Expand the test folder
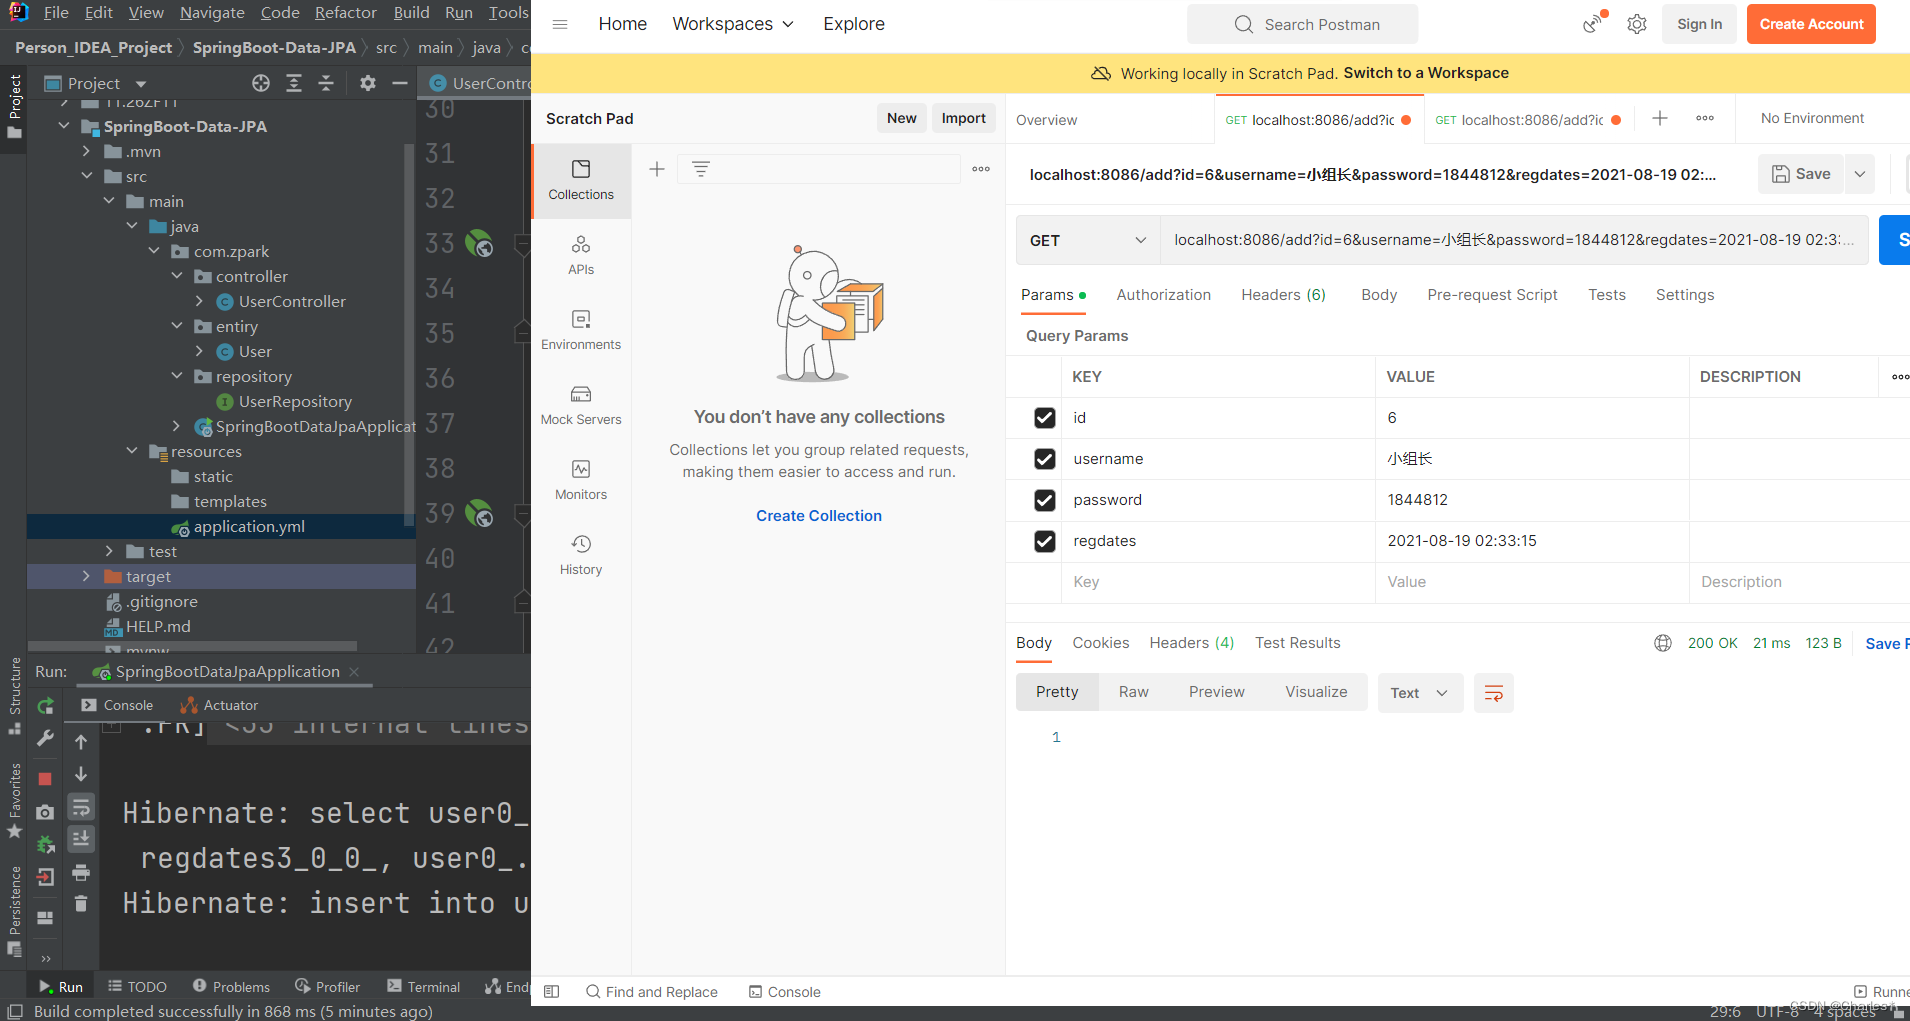The image size is (1910, 1021). pyautogui.click(x=110, y=551)
